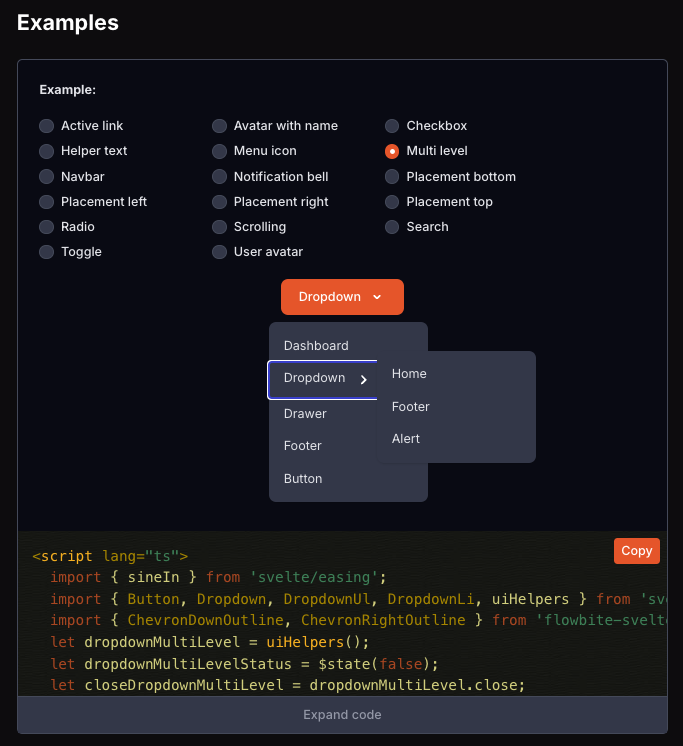683x746 pixels.
Task: Select the Scrolling example radio
Action: click(x=219, y=227)
